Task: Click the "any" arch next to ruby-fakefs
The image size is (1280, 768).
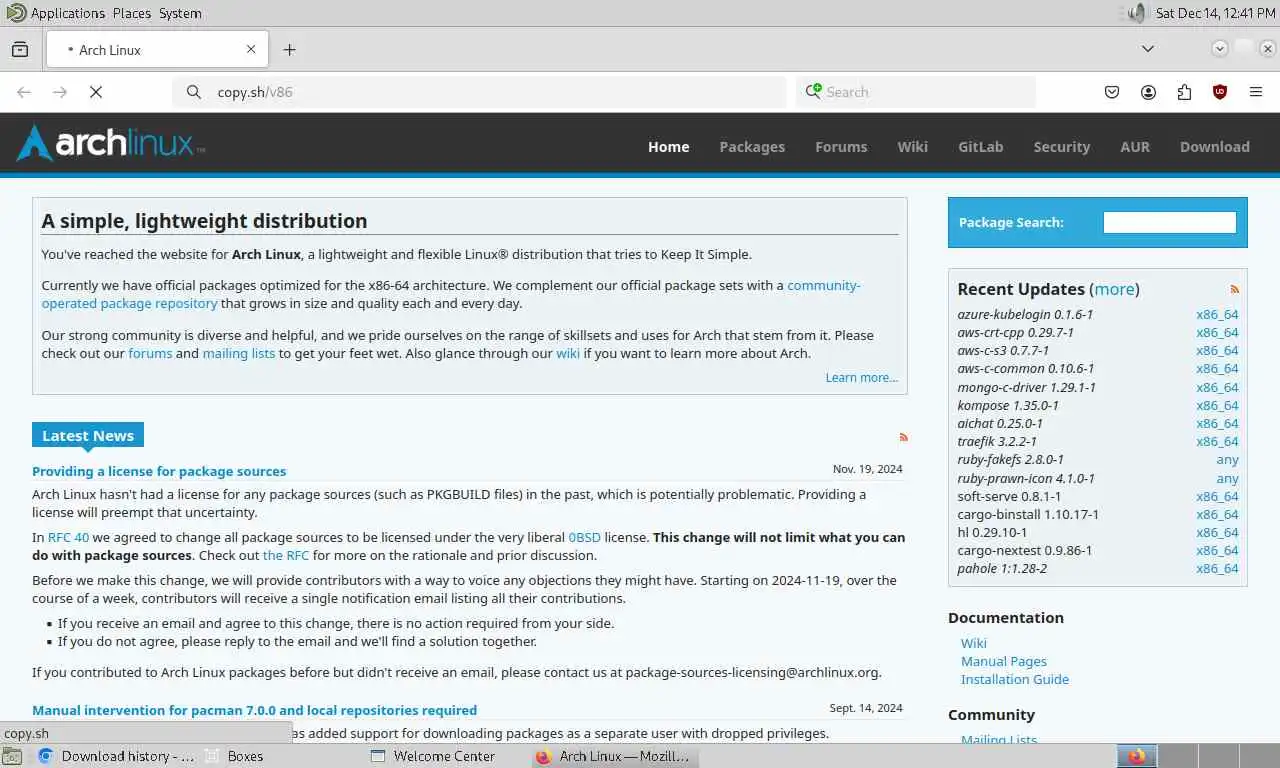Action: [1227, 460]
